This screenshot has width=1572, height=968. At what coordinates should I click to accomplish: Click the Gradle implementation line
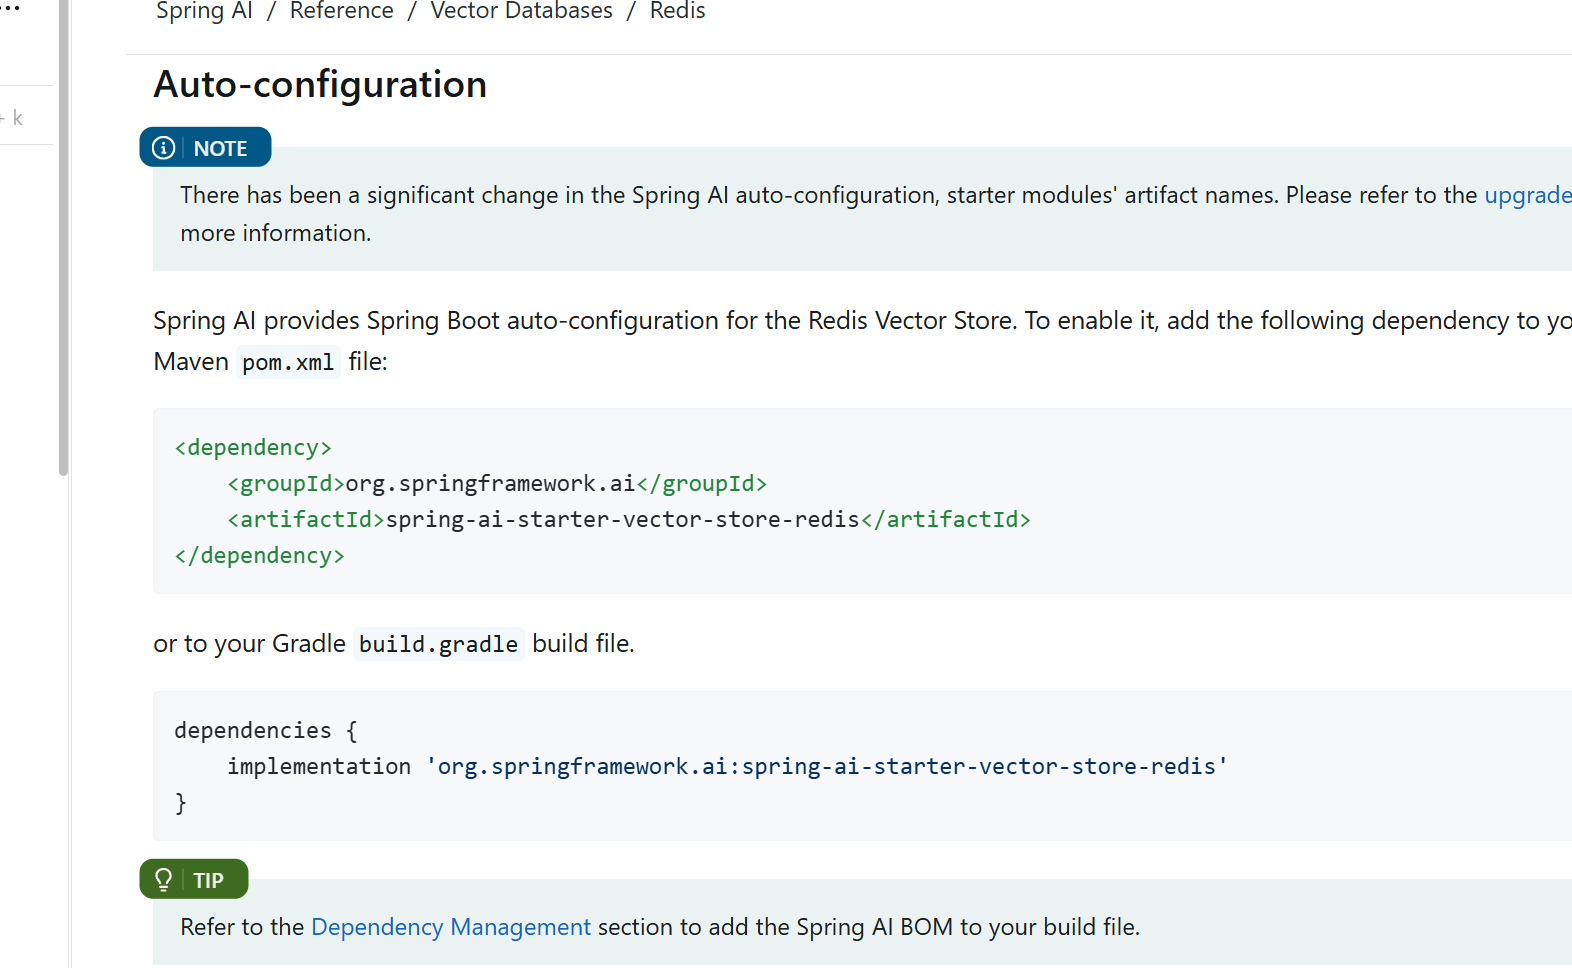click(x=727, y=767)
